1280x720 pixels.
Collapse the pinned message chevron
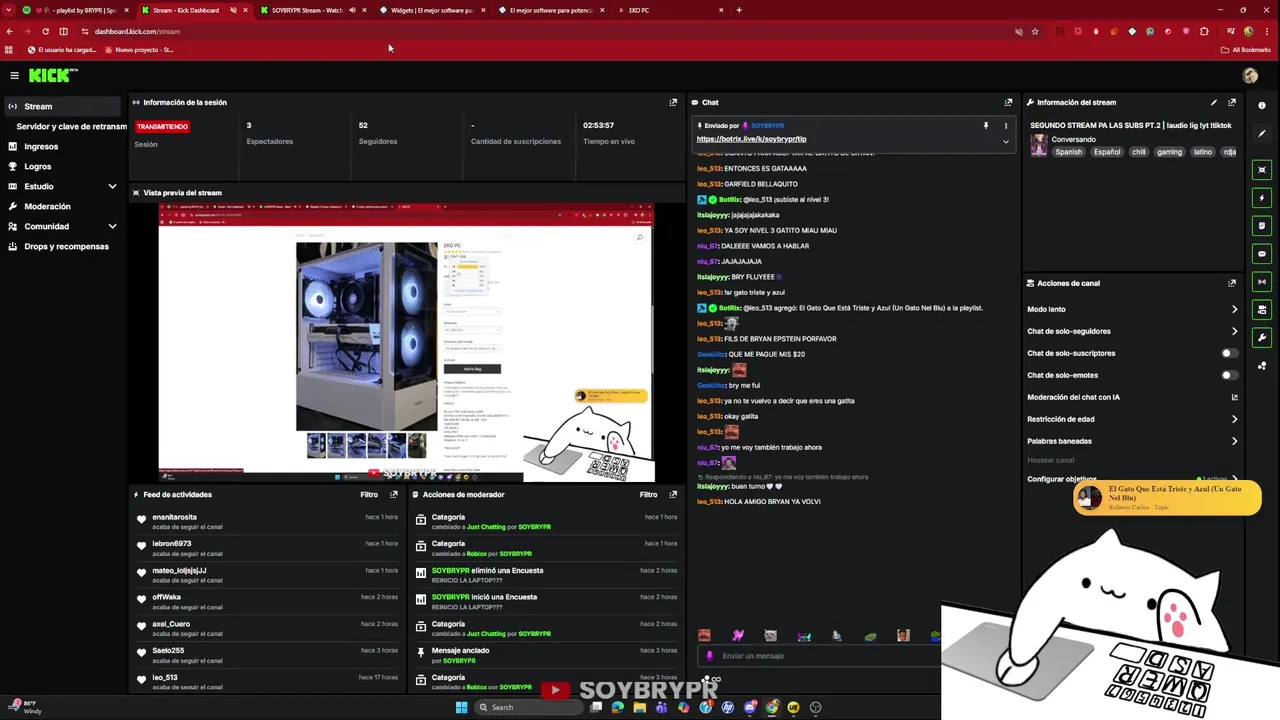point(1005,141)
